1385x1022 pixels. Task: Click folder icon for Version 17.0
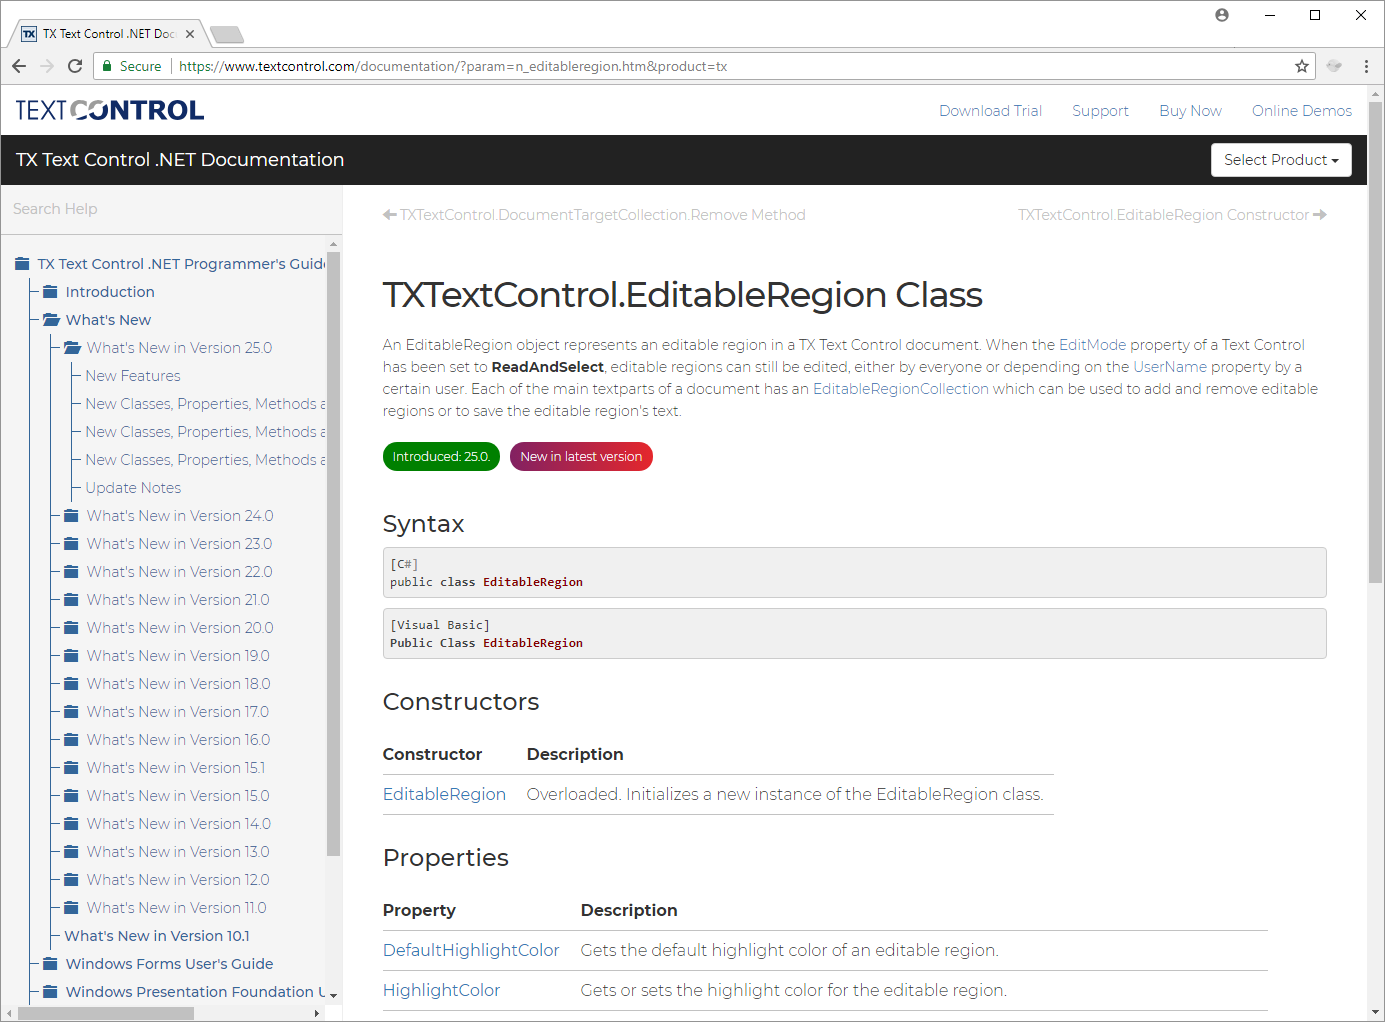[x=71, y=712]
